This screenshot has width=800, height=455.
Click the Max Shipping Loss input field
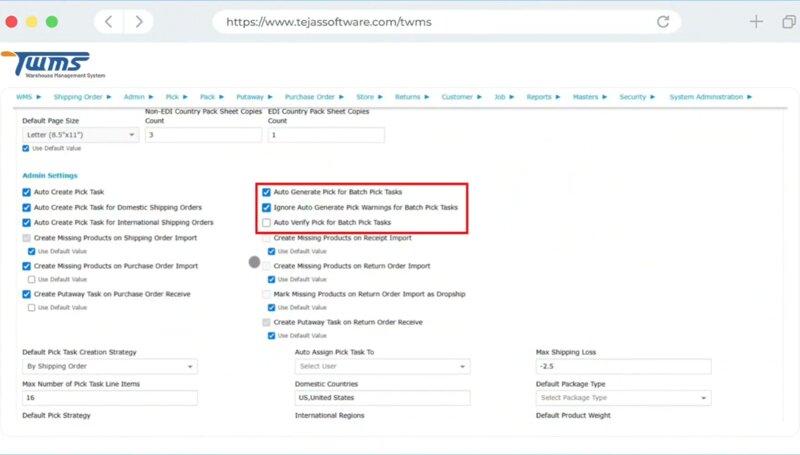coord(622,367)
